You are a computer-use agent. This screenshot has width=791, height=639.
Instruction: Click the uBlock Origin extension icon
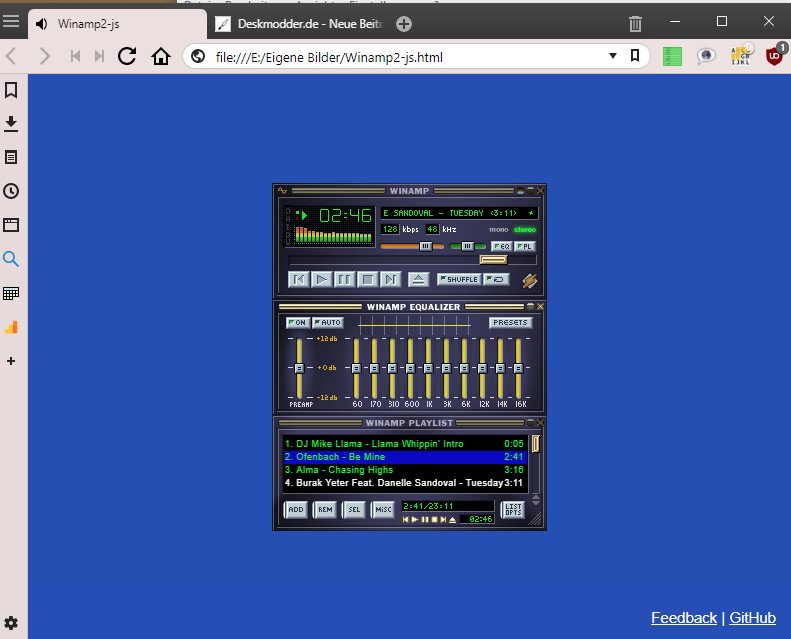pyautogui.click(x=774, y=56)
